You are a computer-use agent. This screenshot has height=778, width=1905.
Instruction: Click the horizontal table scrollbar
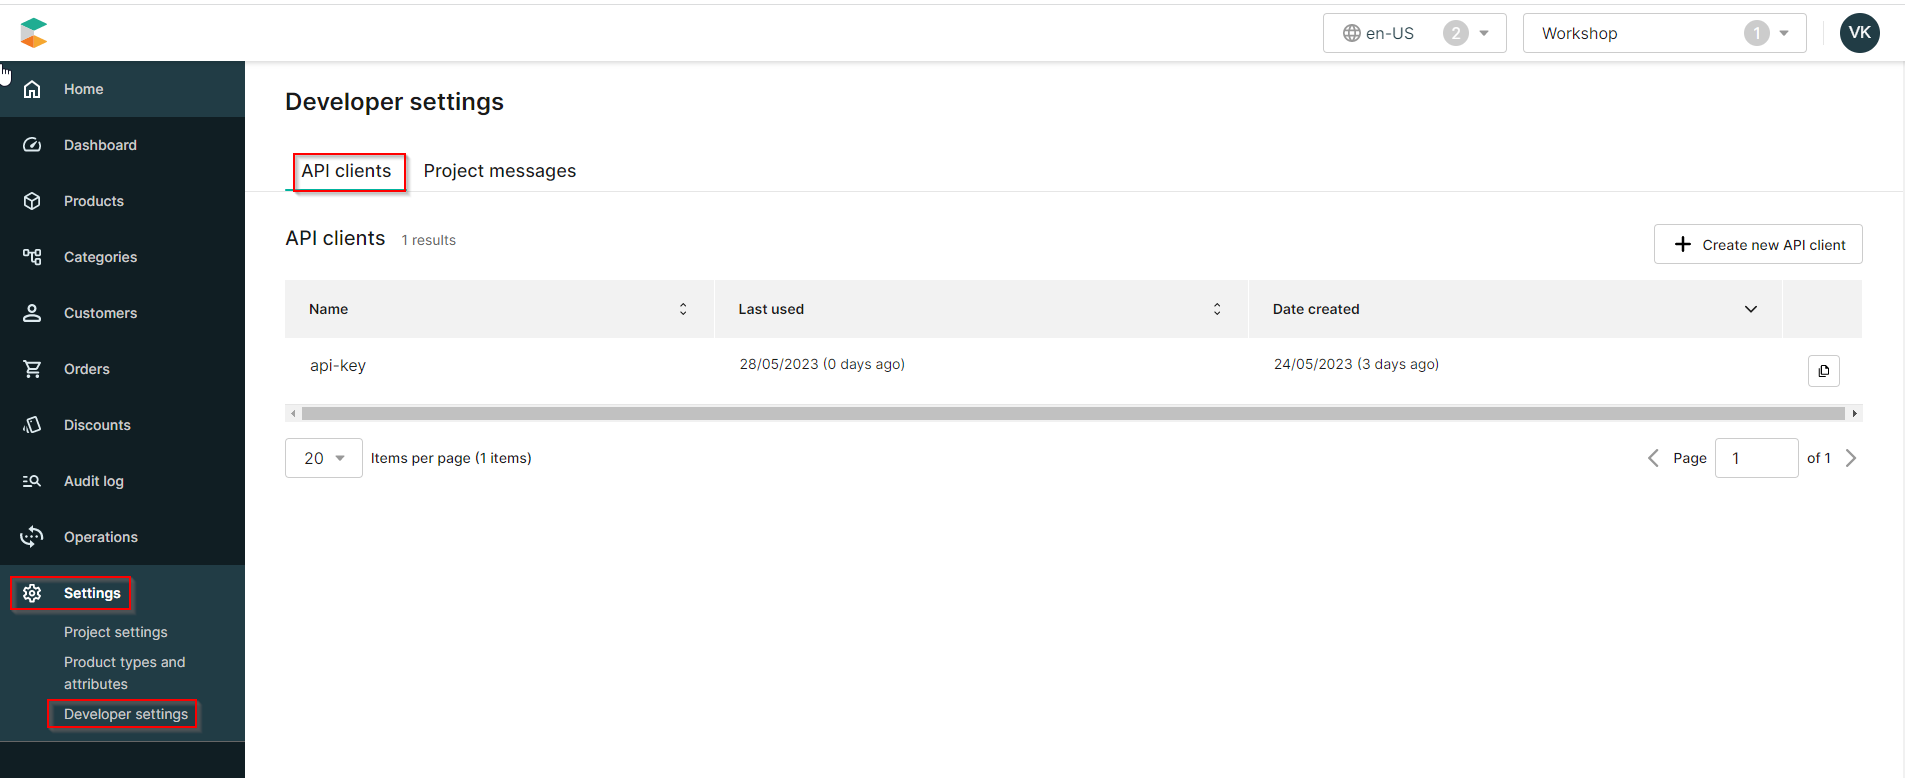pos(1072,413)
